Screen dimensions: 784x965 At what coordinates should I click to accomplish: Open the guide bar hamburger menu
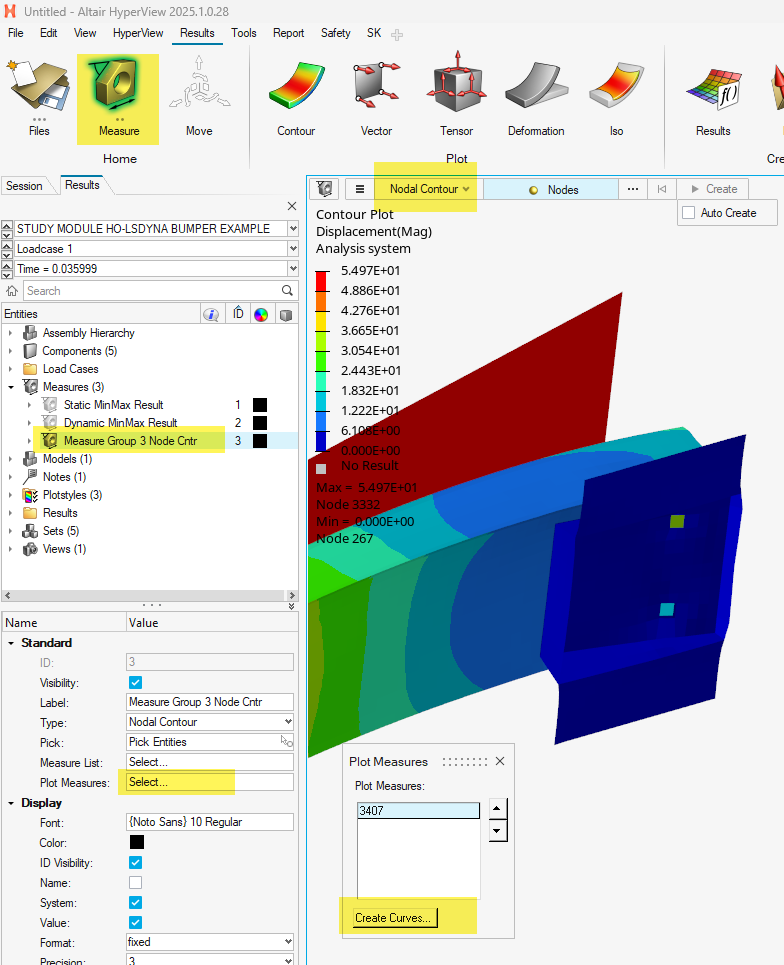tap(360, 189)
